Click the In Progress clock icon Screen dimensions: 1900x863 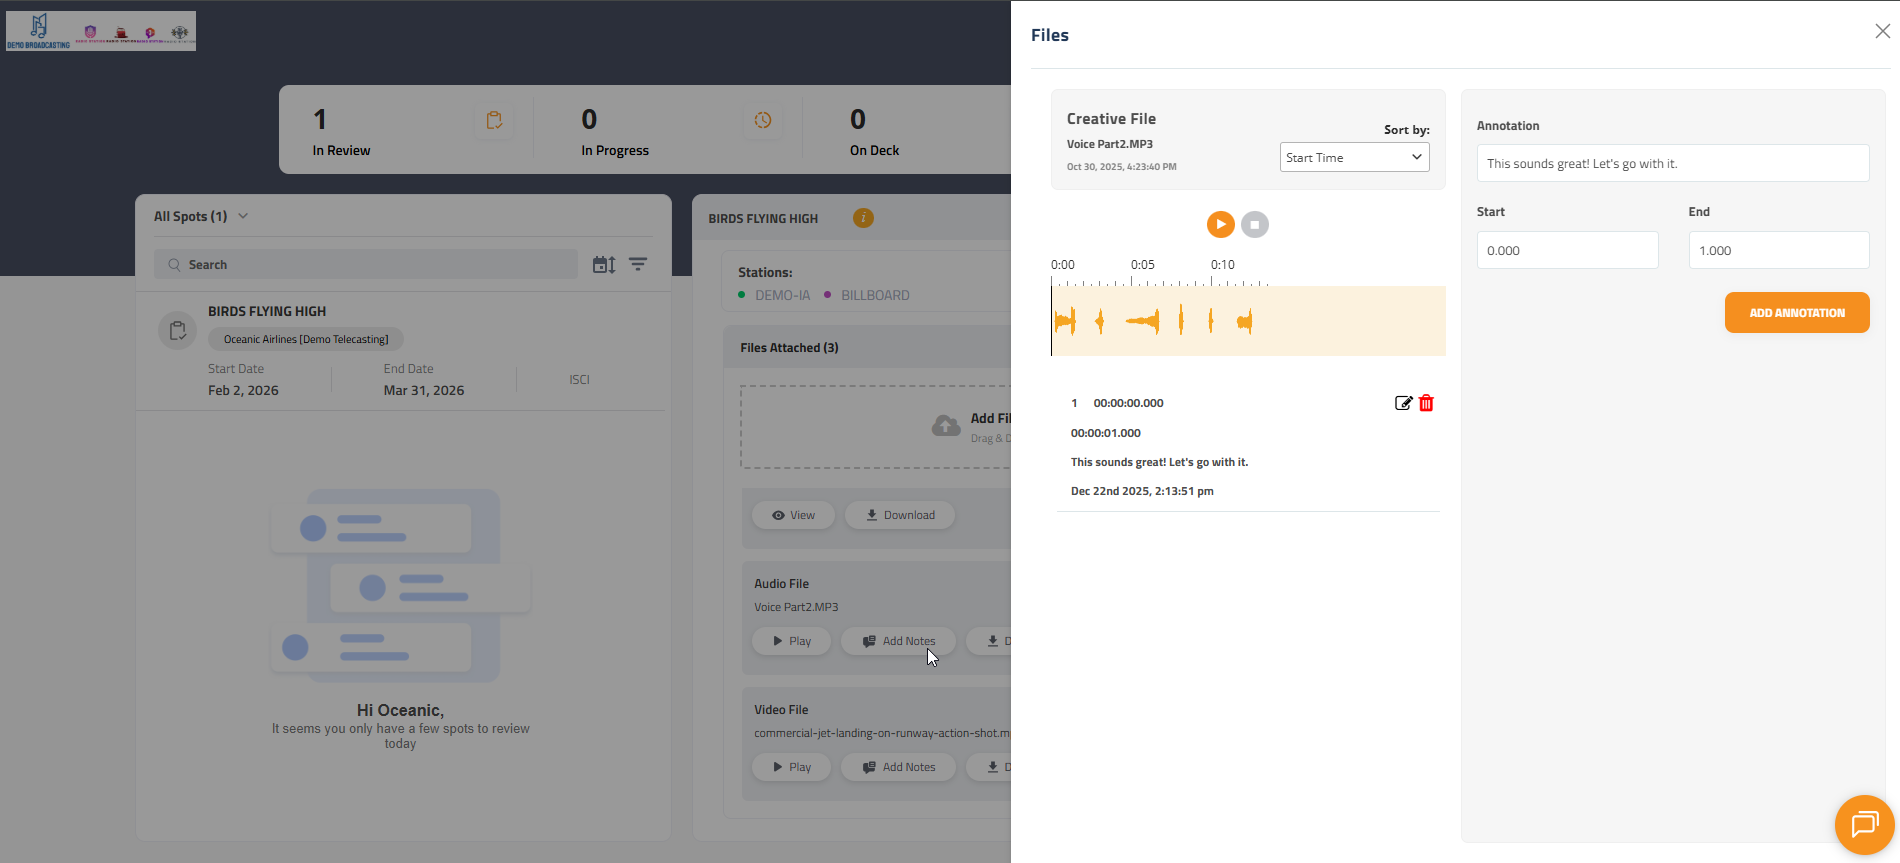coord(763,120)
